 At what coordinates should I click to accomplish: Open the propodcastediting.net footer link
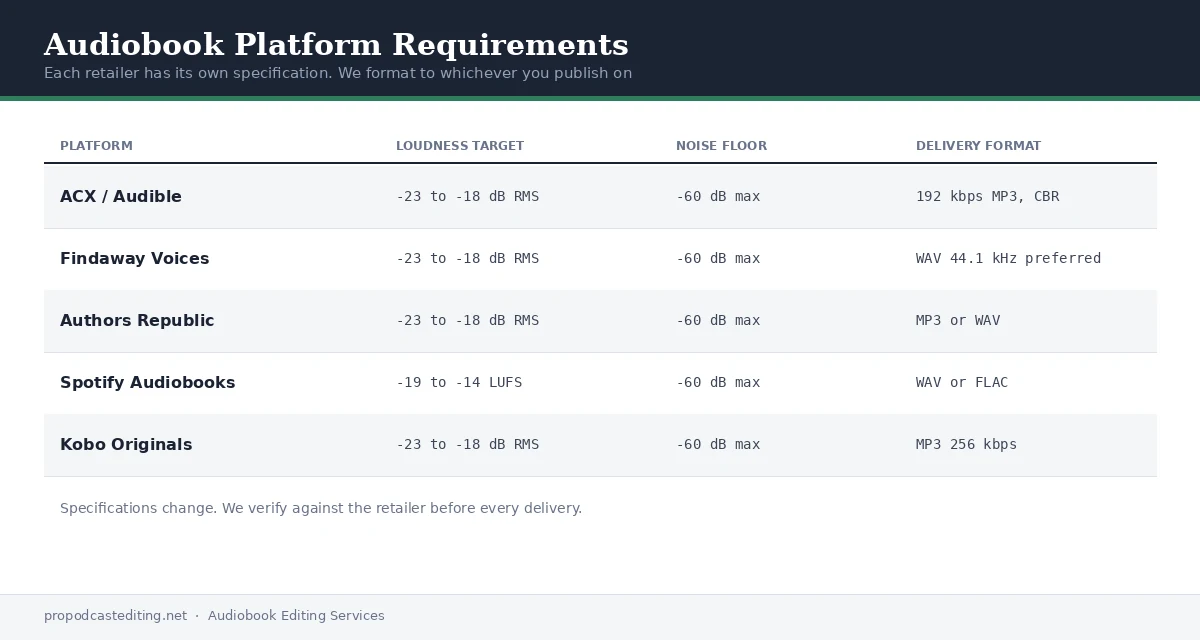click(x=115, y=616)
